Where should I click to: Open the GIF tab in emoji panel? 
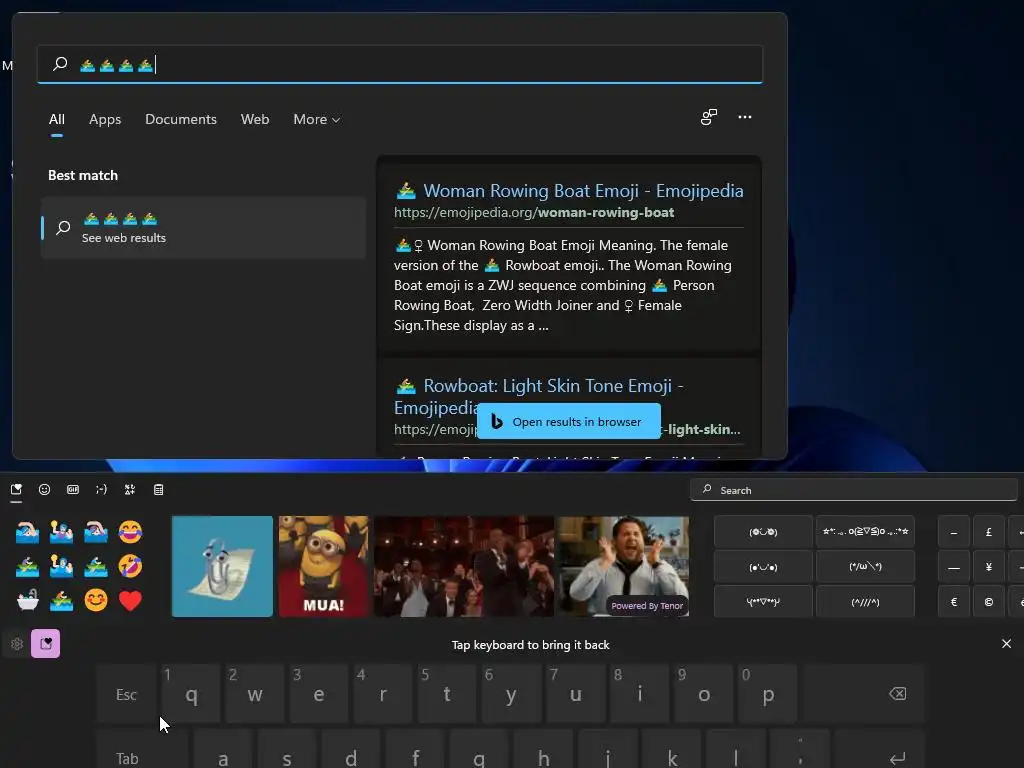click(72, 490)
